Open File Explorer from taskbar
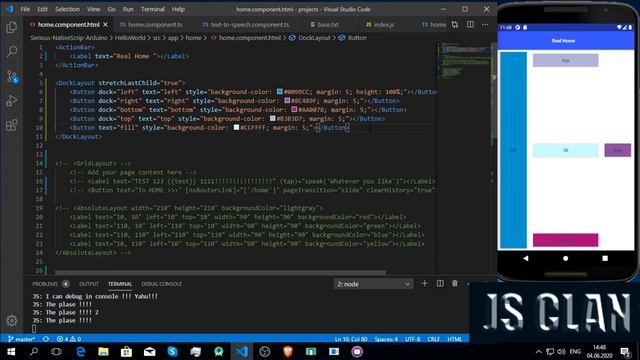This screenshot has width=640, height=360. (103, 351)
